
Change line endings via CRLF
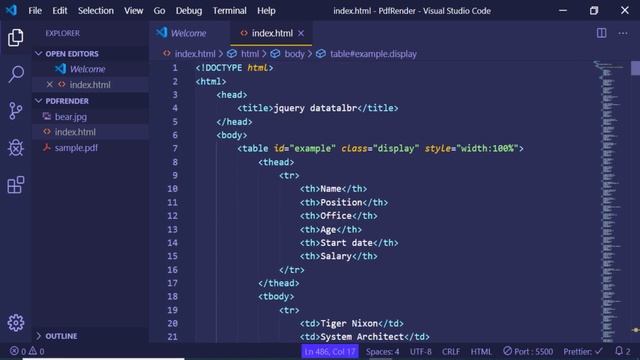(x=451, y=351)
